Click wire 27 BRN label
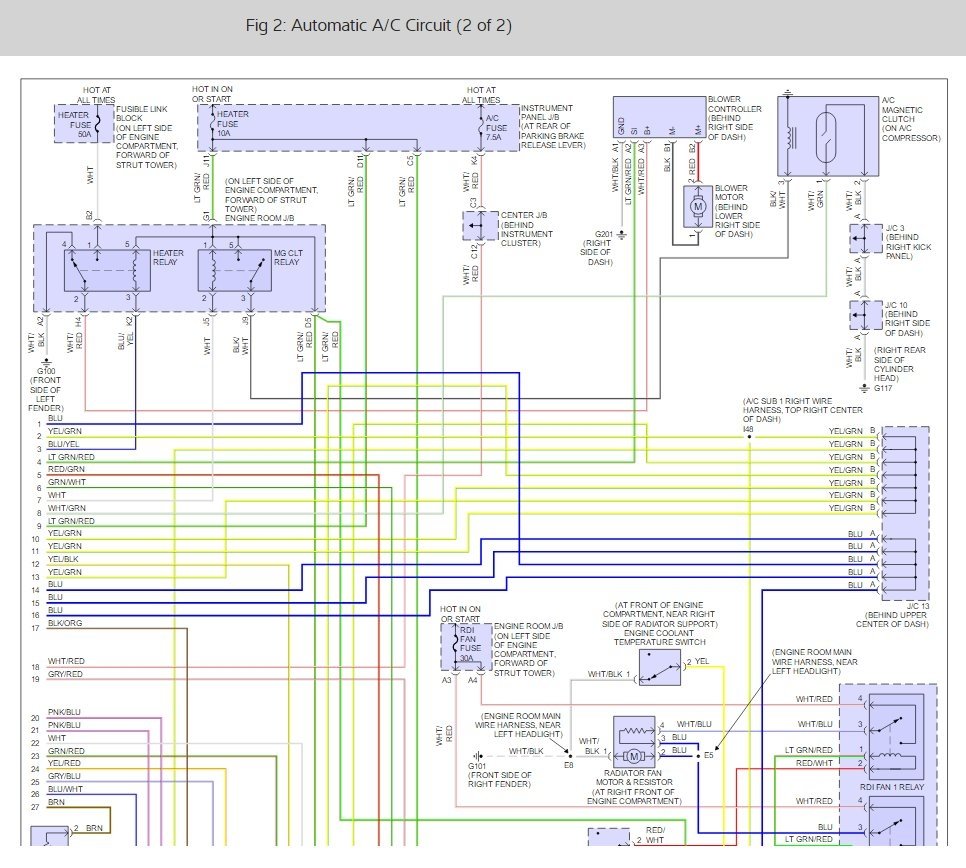 56,802
